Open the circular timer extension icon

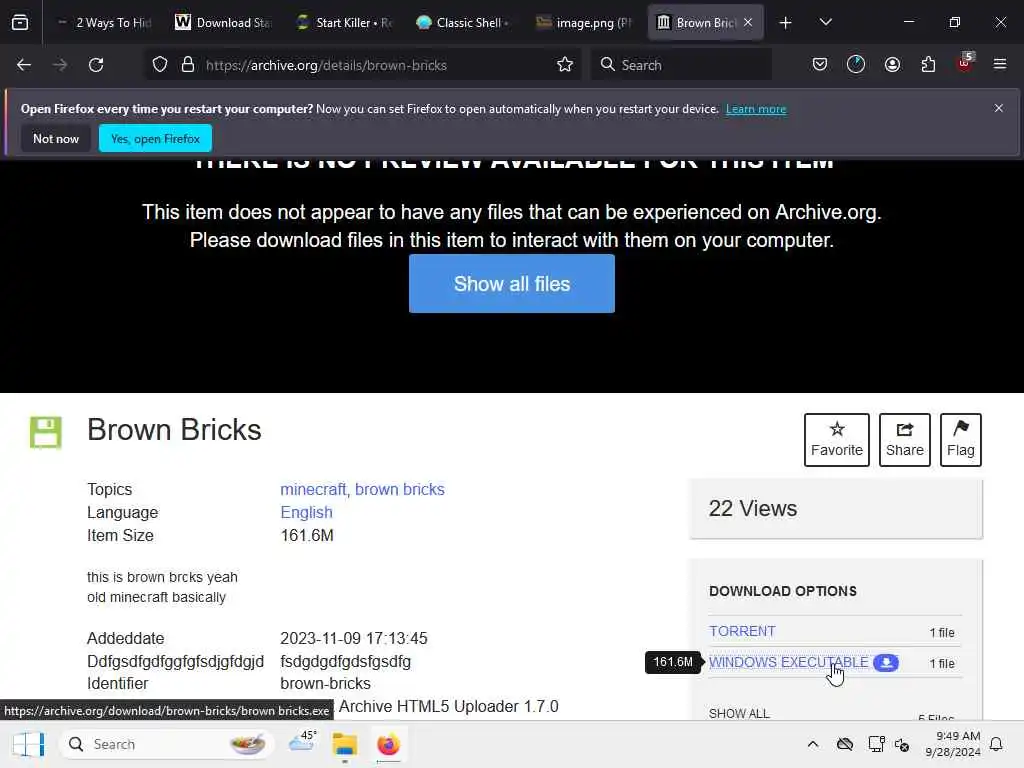(856, 65)
